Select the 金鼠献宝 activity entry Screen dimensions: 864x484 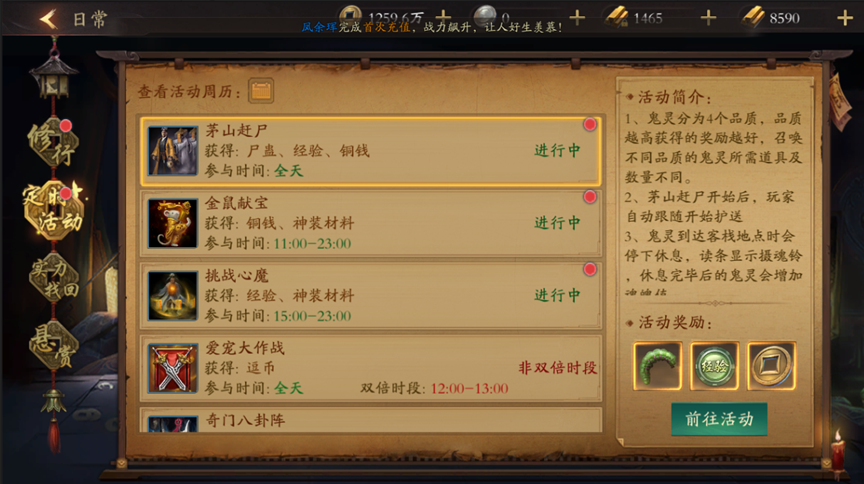(x=370, y=223)
